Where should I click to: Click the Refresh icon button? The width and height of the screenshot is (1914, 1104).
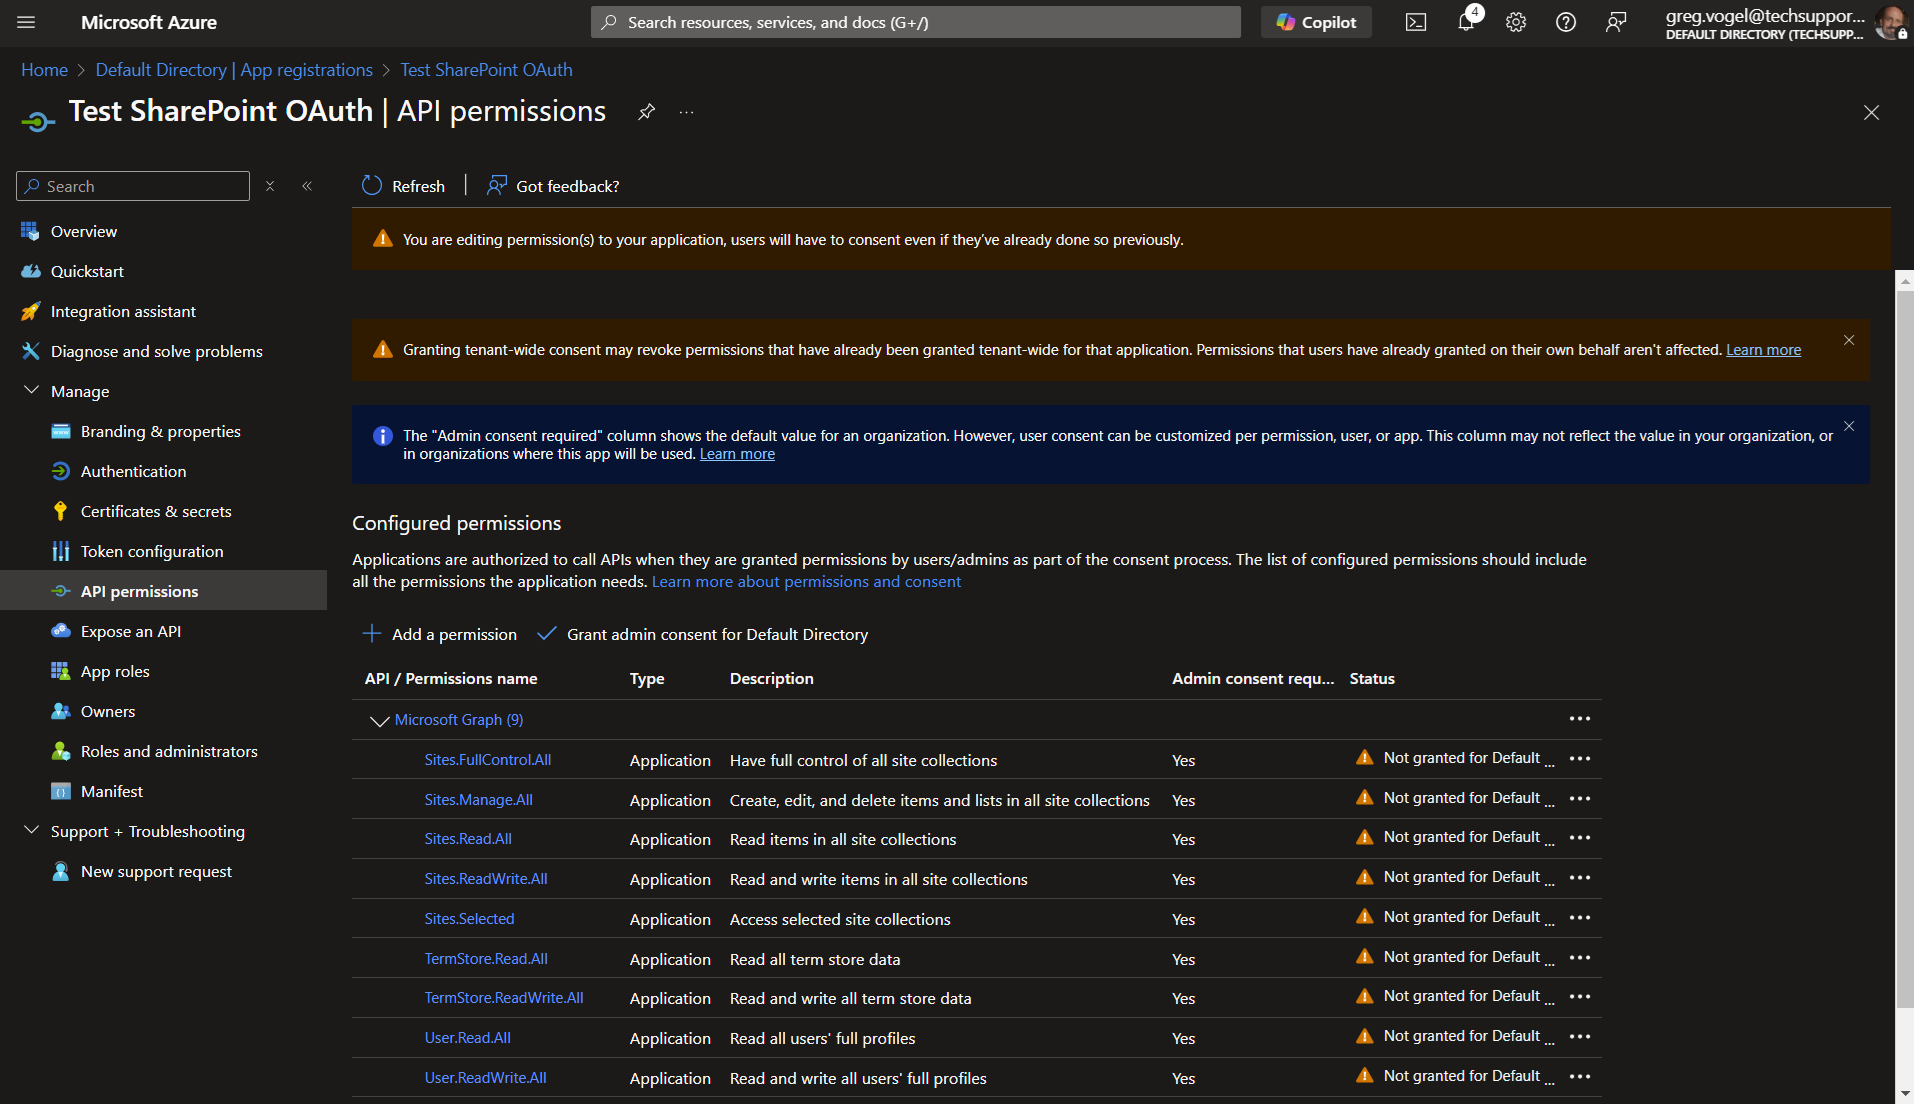(x=372, y=186)
